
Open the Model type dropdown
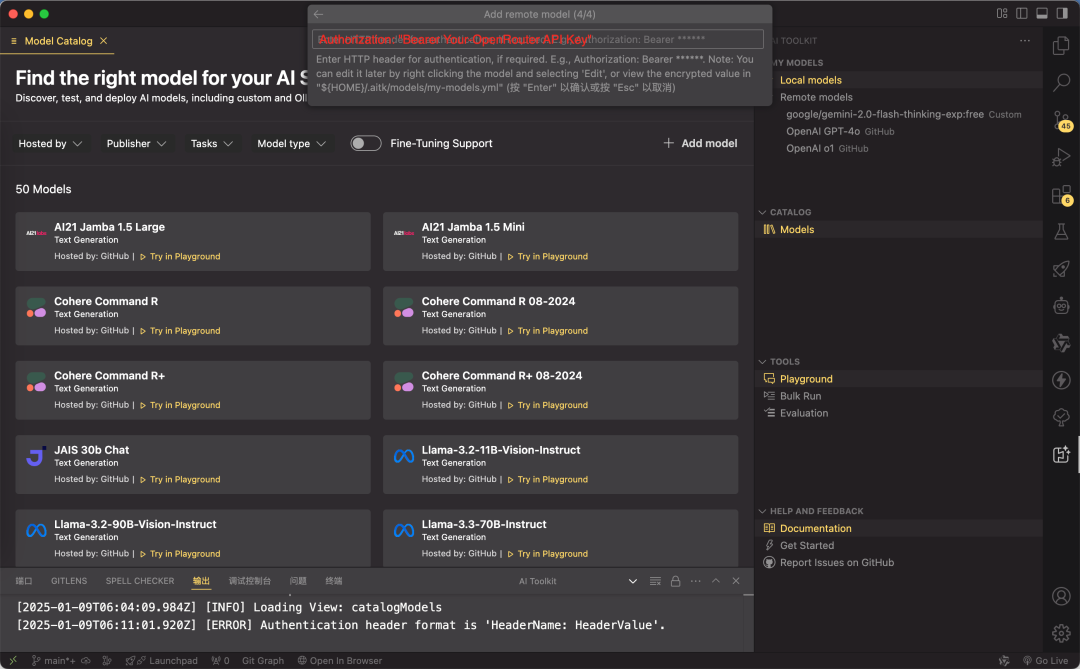(x=291, y=143)
